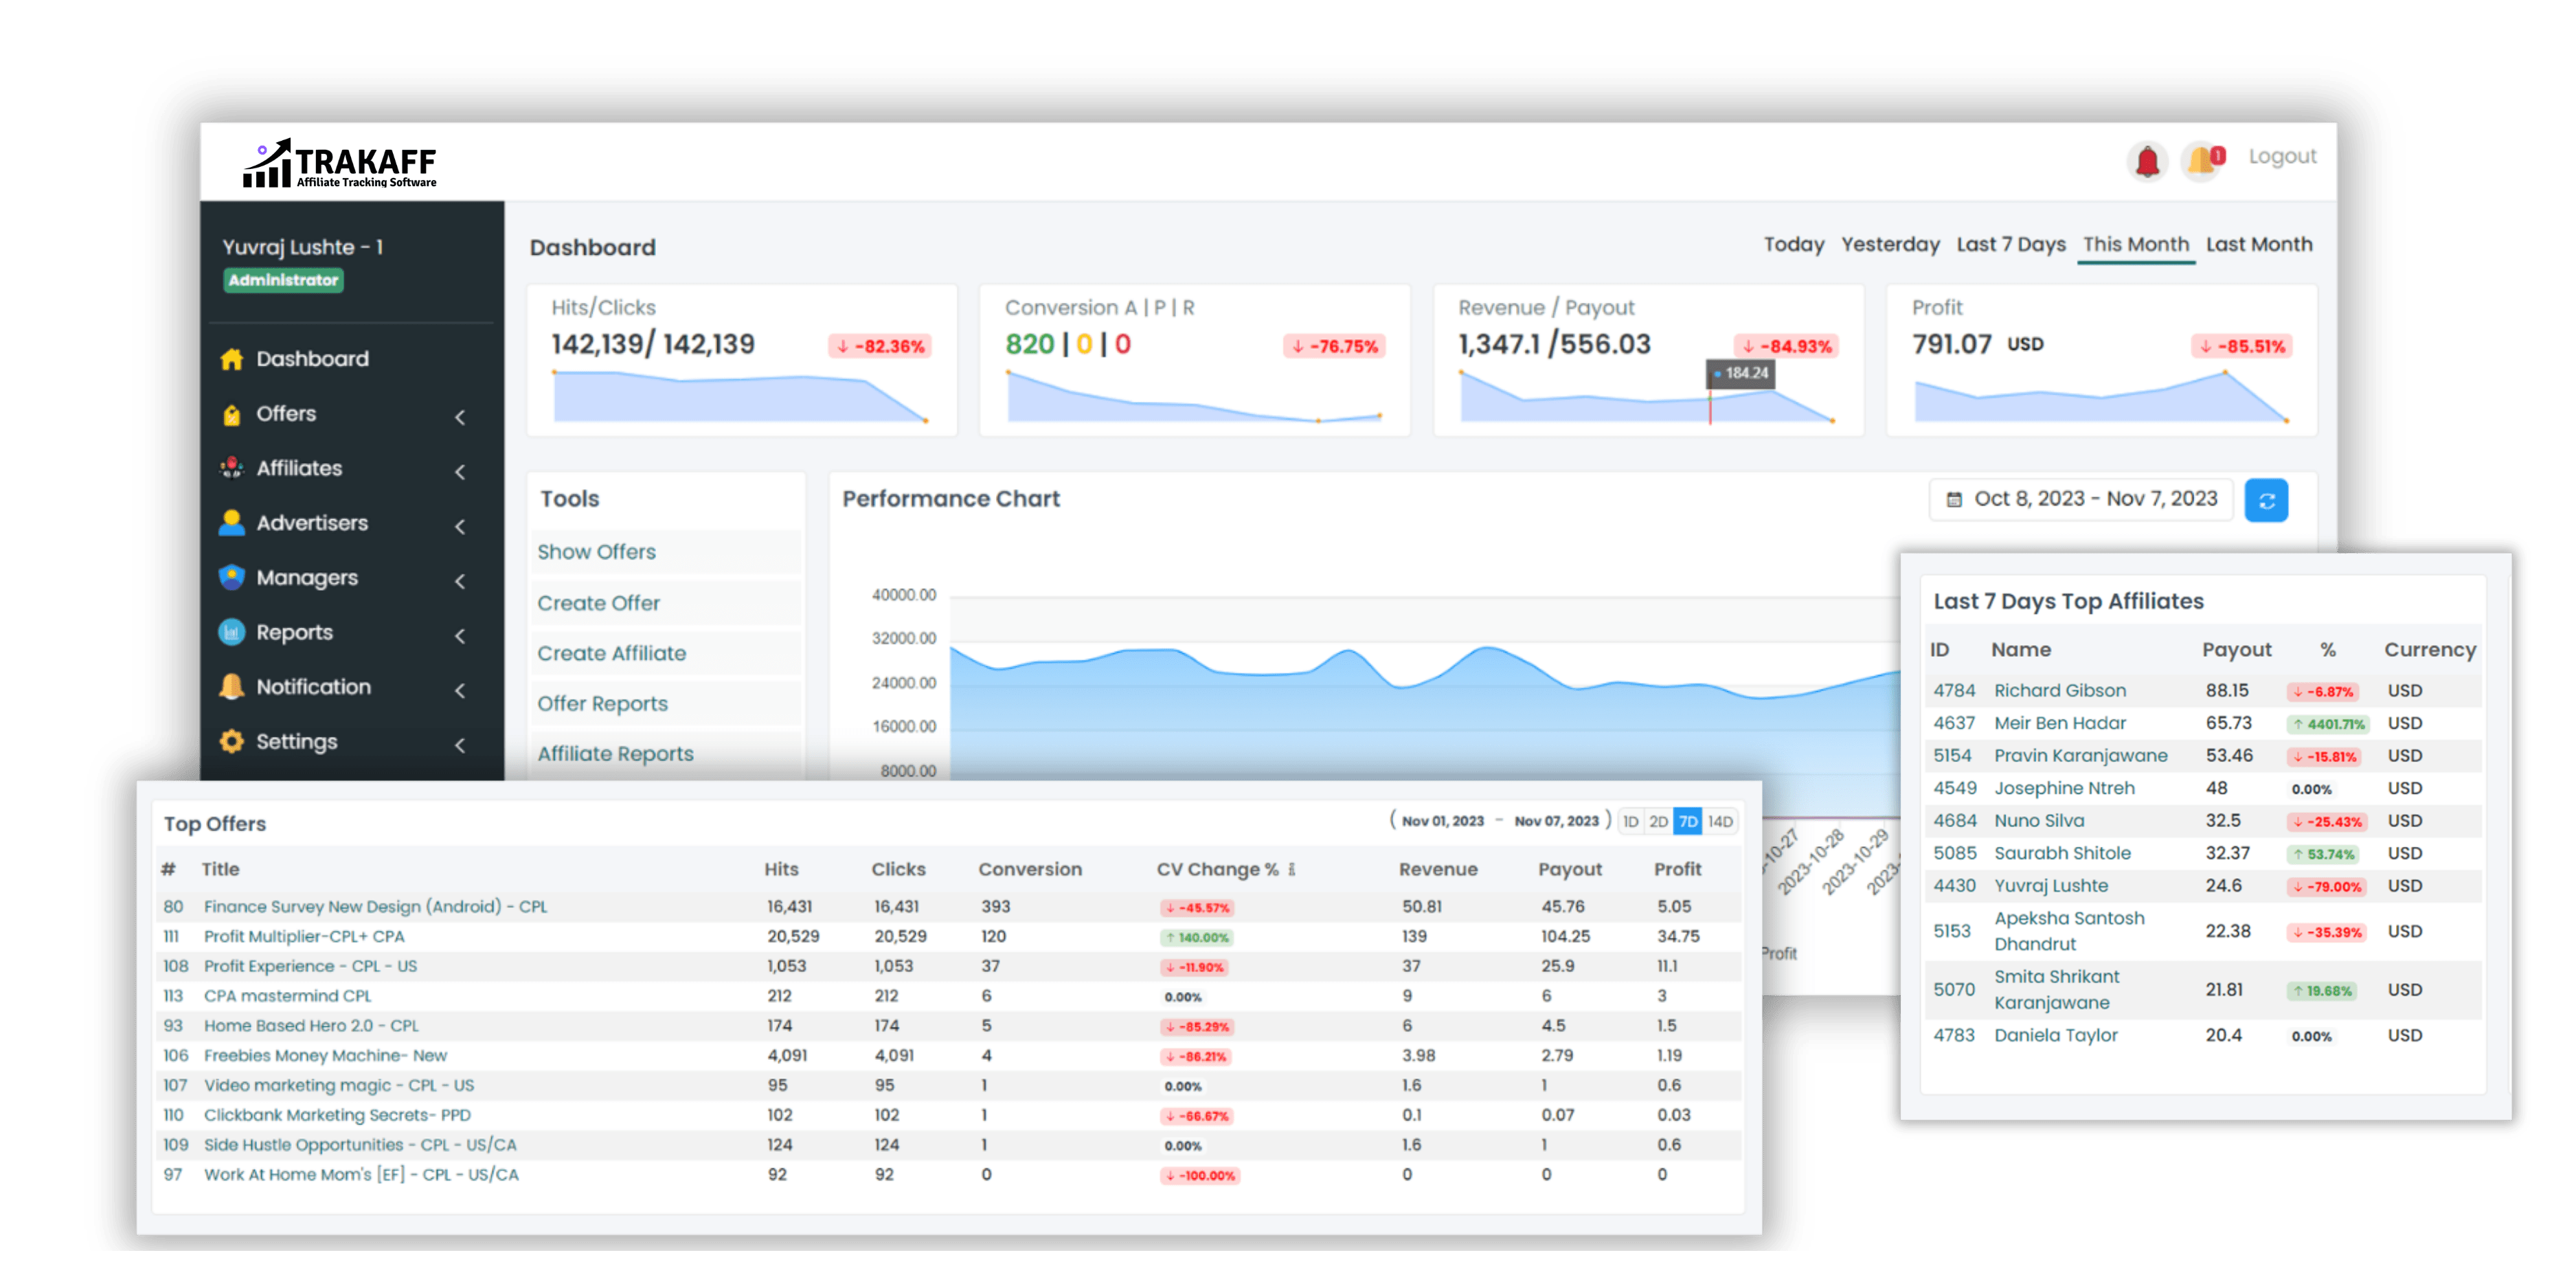Enable the 1D range for Top Offers

click(x=1630, y=820)
